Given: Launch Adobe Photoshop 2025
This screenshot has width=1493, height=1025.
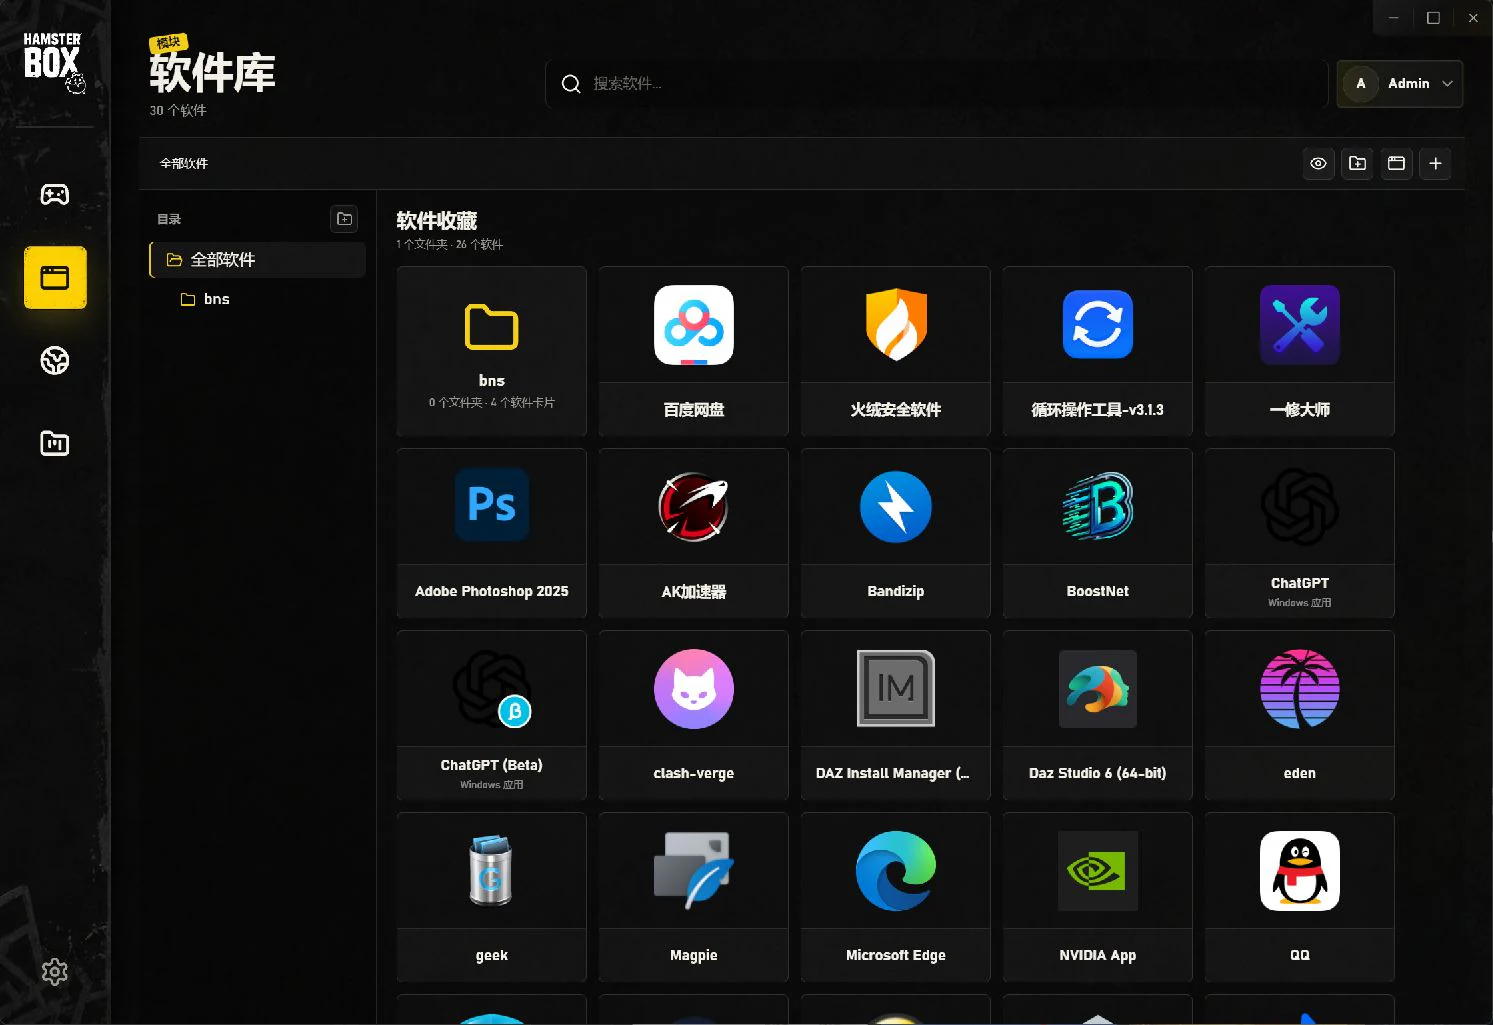Looking at the screenshot, I should 491,533.
